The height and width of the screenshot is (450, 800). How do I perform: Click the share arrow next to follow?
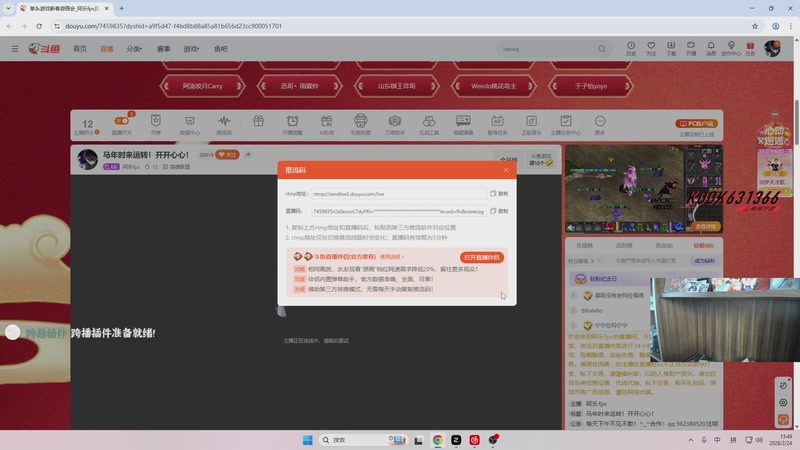pos(248,155)
